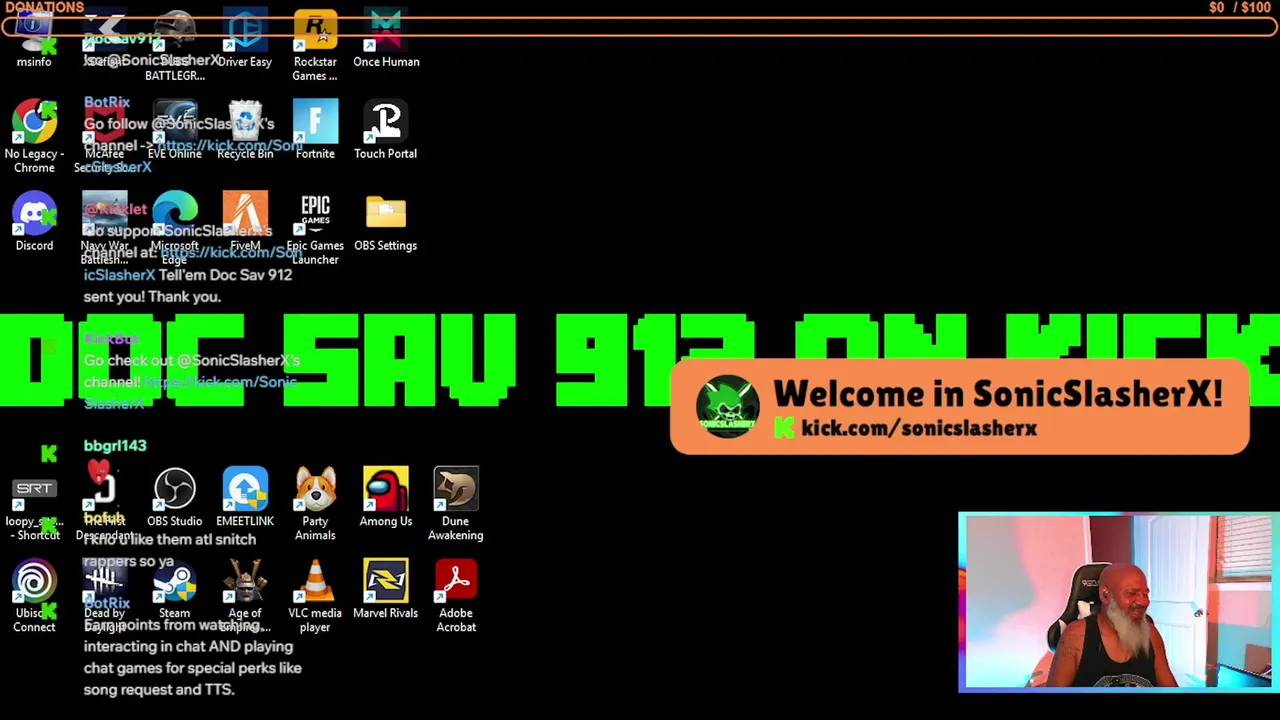The height and width of the screenshot is (720, 1280).
Task: Select the Rockstar Games Launcher icon
Action: click(315, 45)
